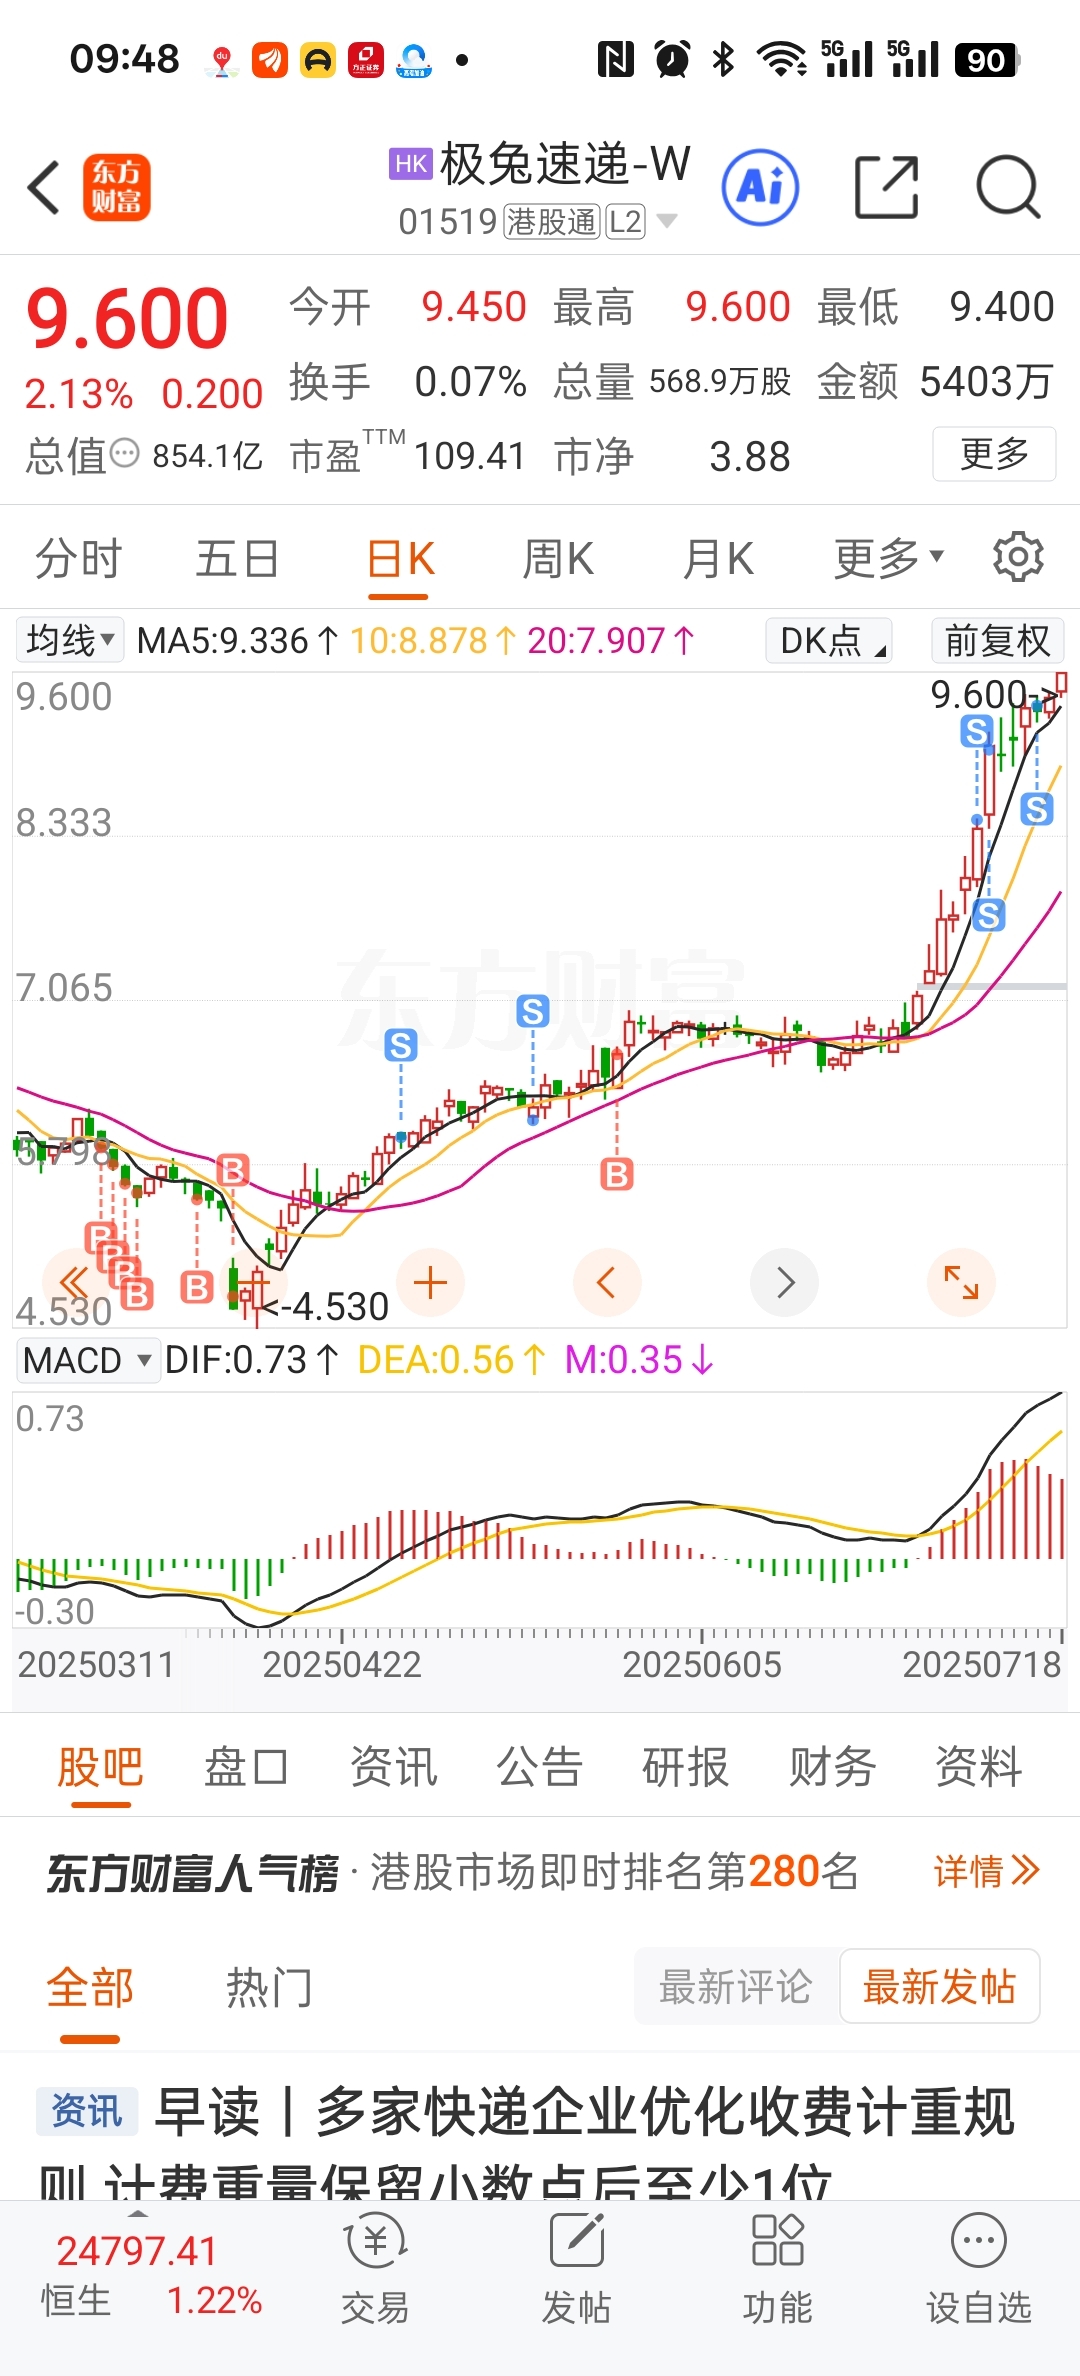This screenshot has height=2376, width=1080.
Task: Tap the share export icon
Action: (x=886, y=187)
